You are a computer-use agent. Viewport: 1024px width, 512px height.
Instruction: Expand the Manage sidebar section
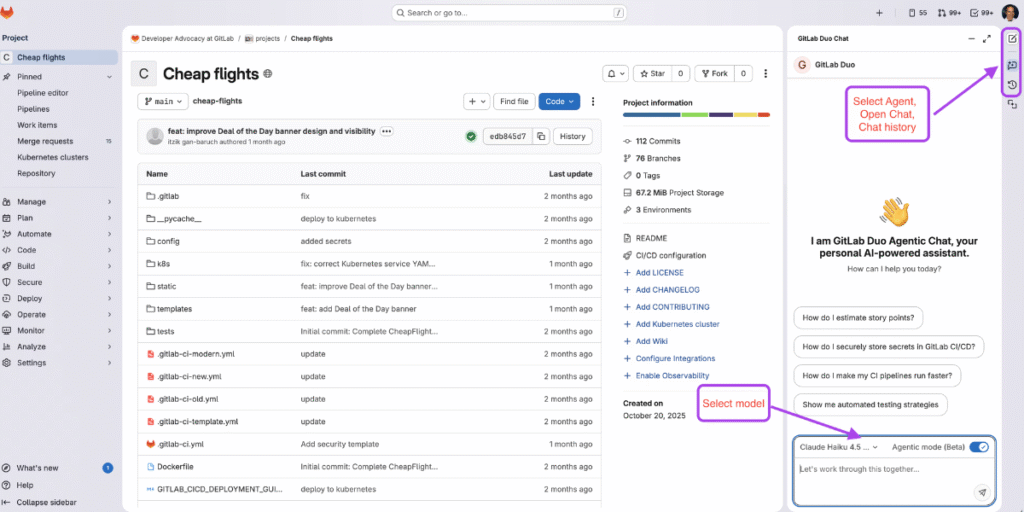(x=59, y=202)
